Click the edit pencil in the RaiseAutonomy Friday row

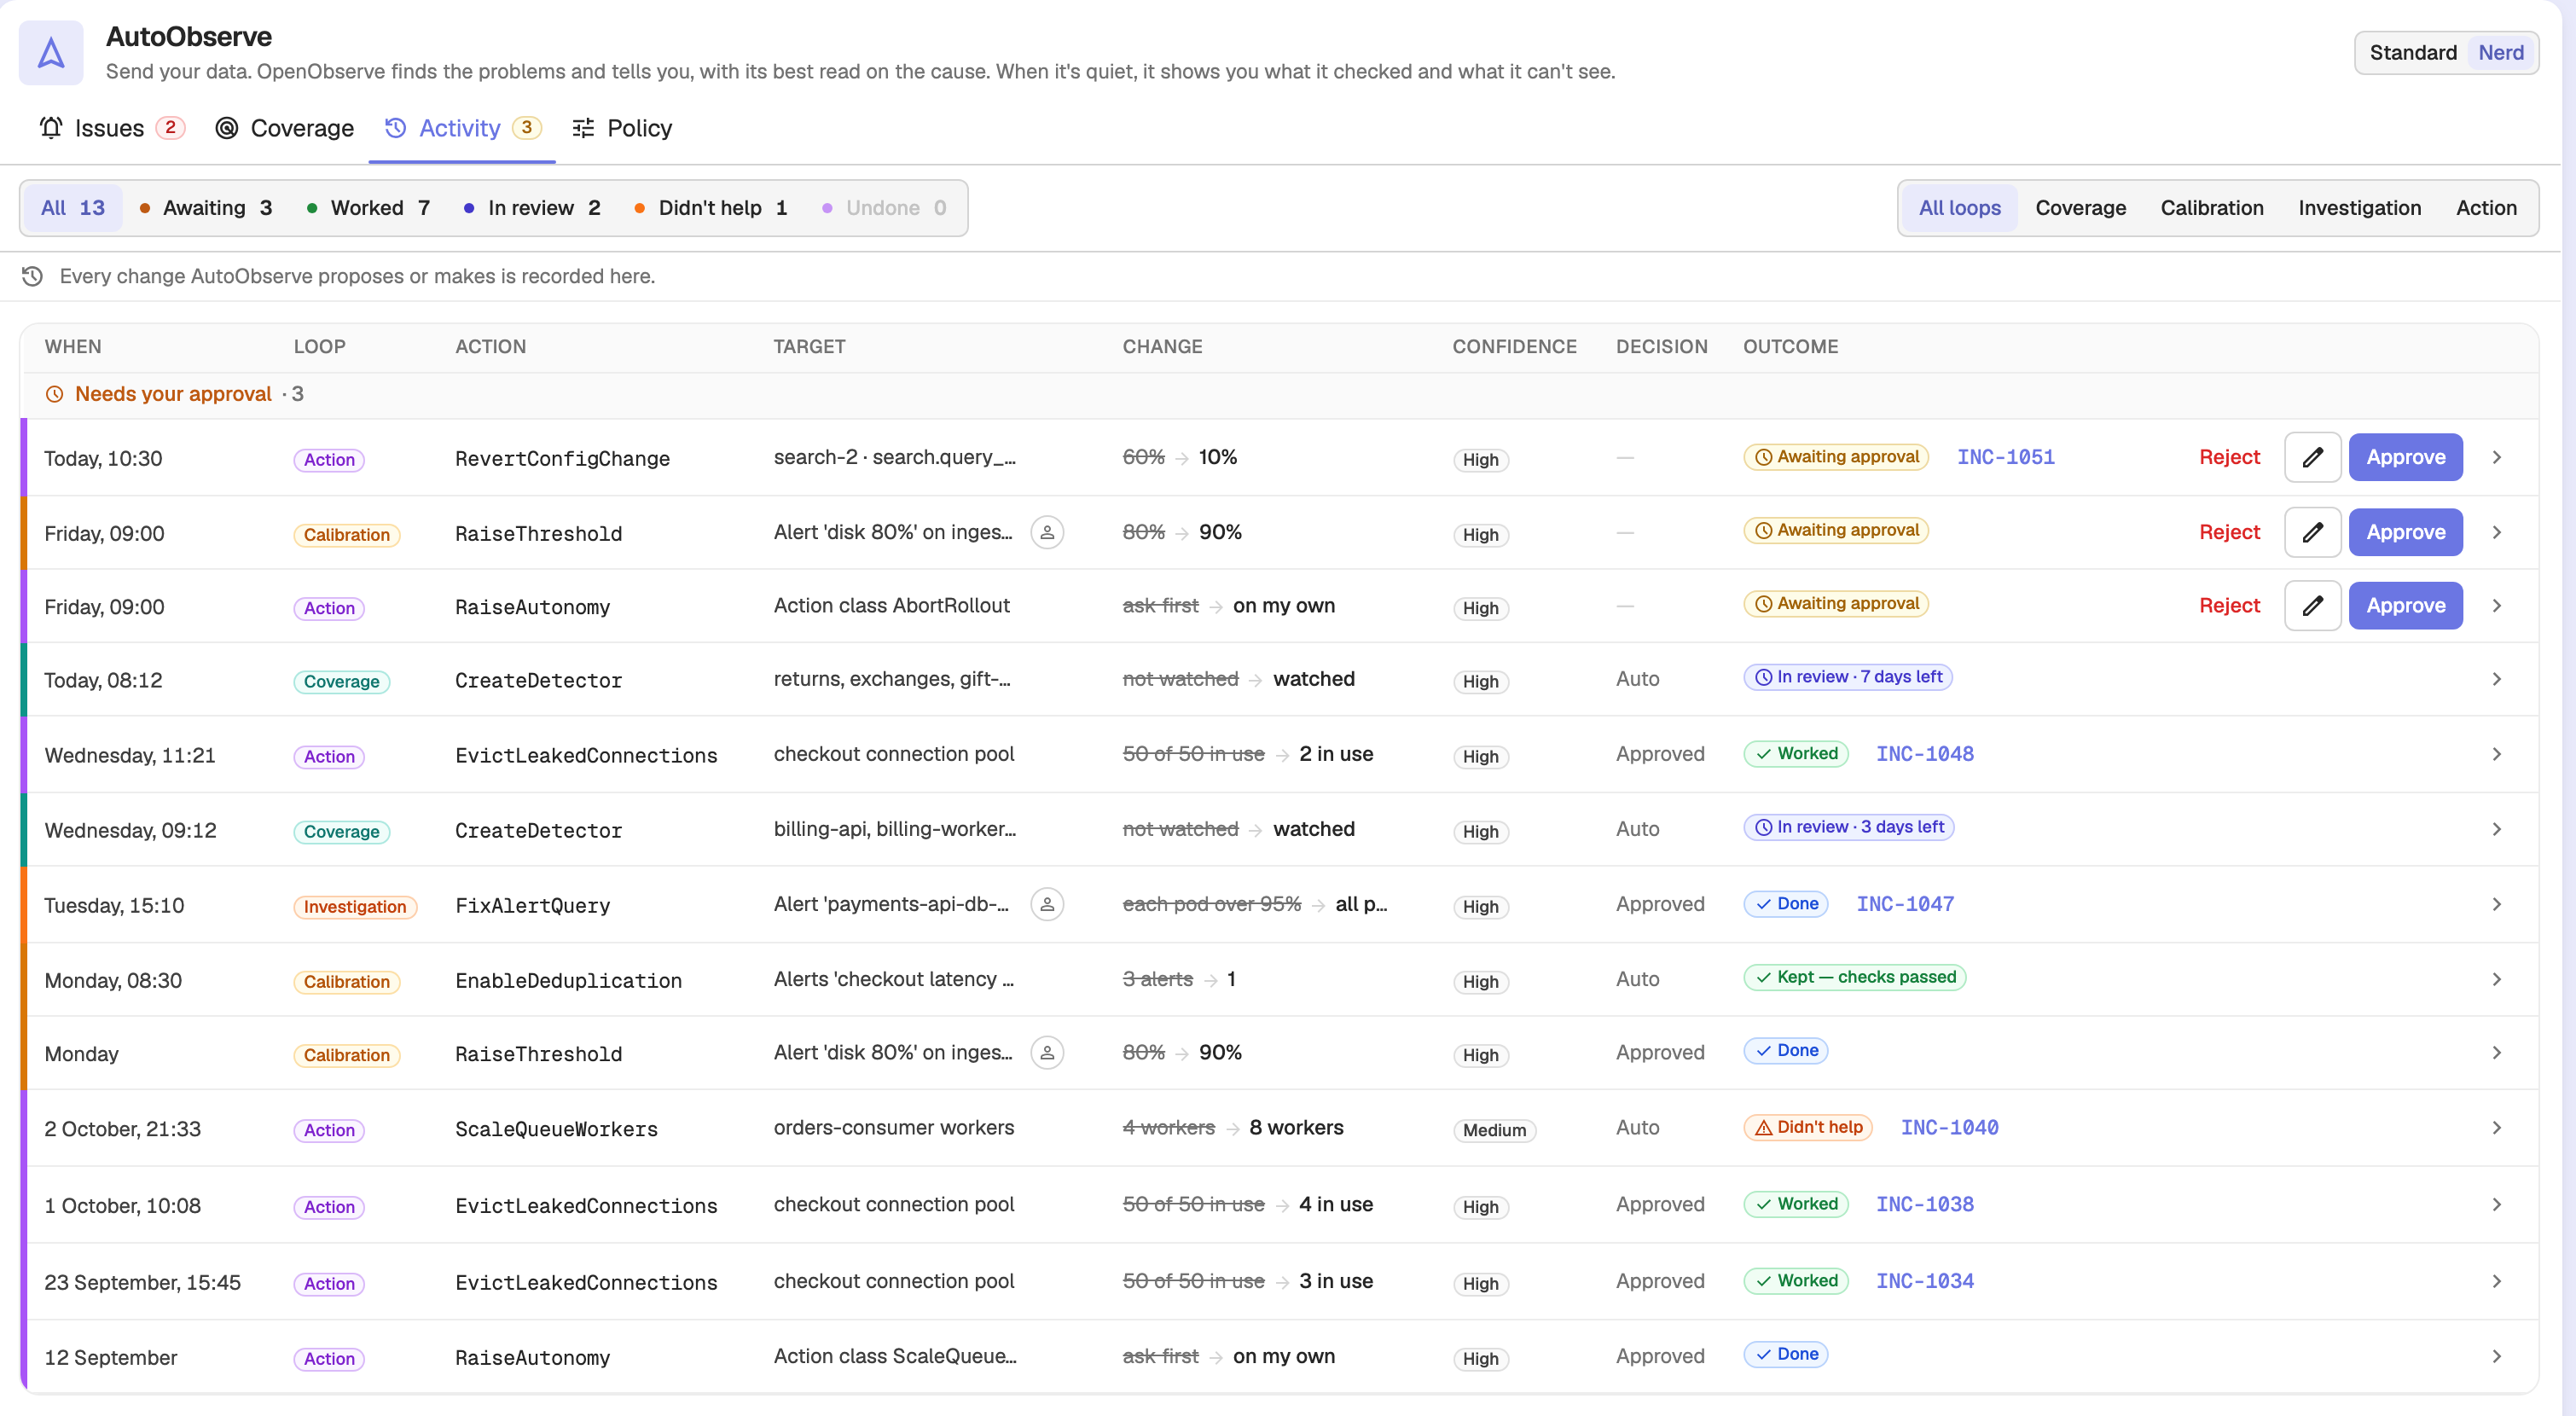coord(2312,605)
